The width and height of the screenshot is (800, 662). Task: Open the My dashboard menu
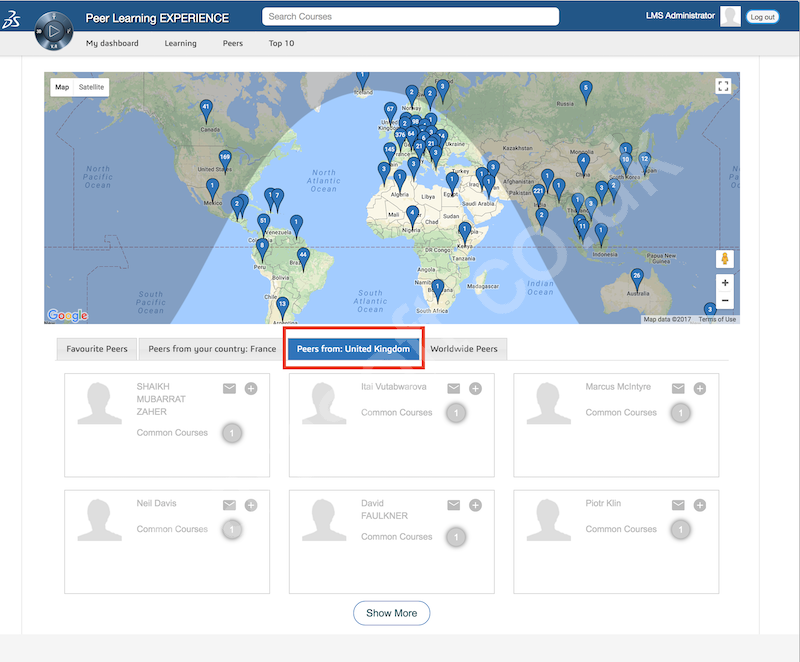click(112, 43)
